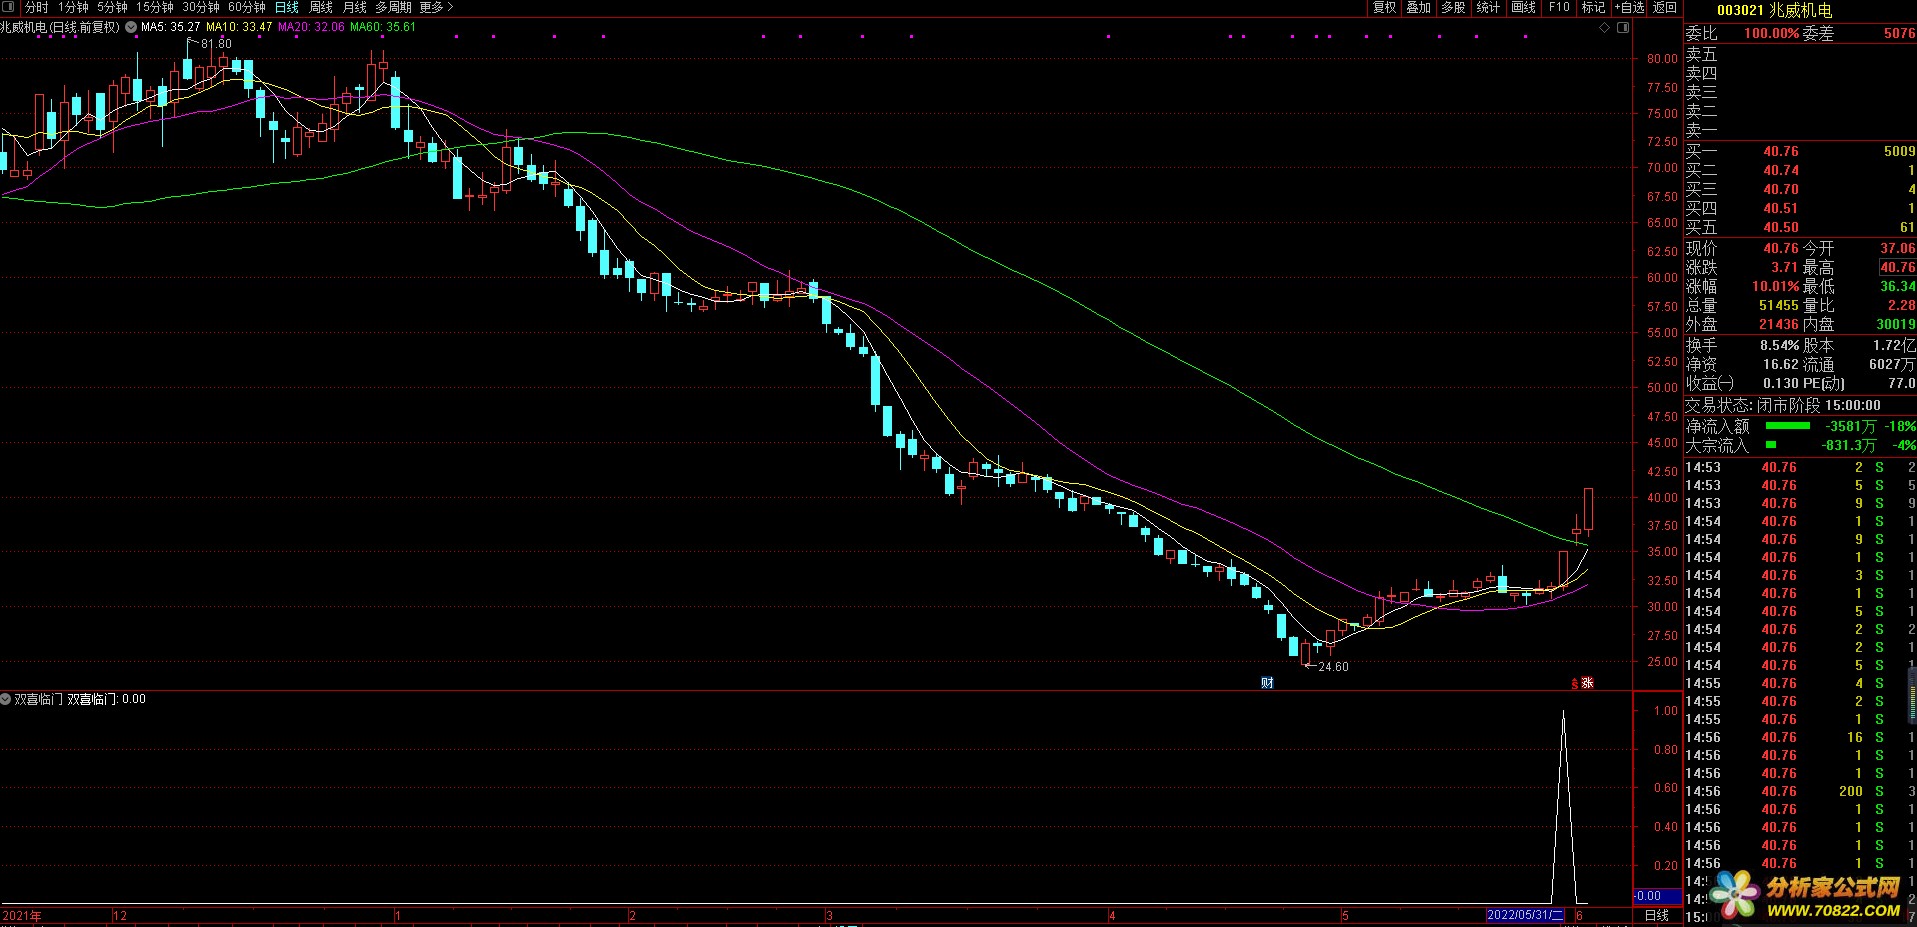Click the 24.60 low price annotation
1917x927 pixels.
tap(1333, 667)
